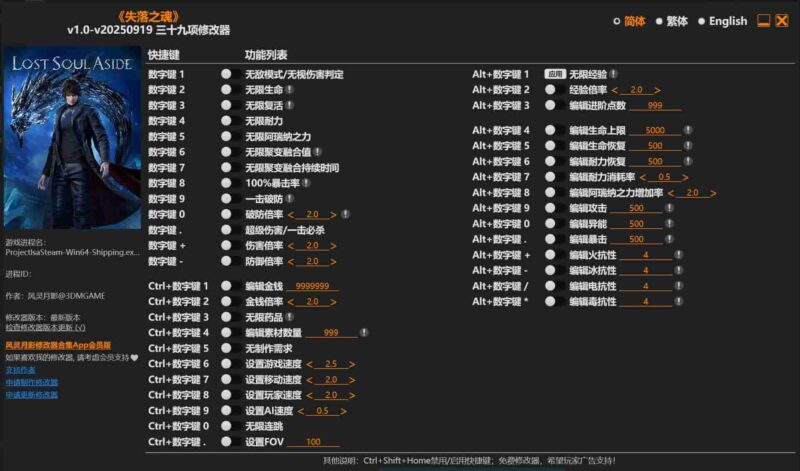The height and width of the screenshot is (471, 800).
Task: Enable 无限连跳 toggle
Action: 231,426
